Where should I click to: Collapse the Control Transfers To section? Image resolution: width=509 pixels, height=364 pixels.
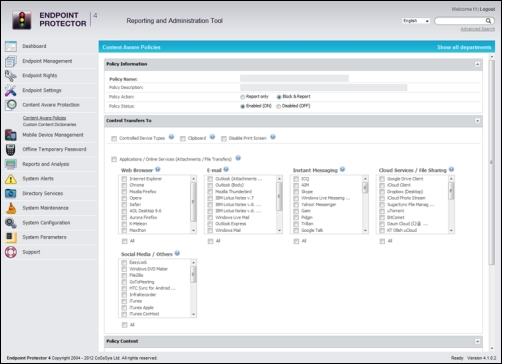coord(478,121)
